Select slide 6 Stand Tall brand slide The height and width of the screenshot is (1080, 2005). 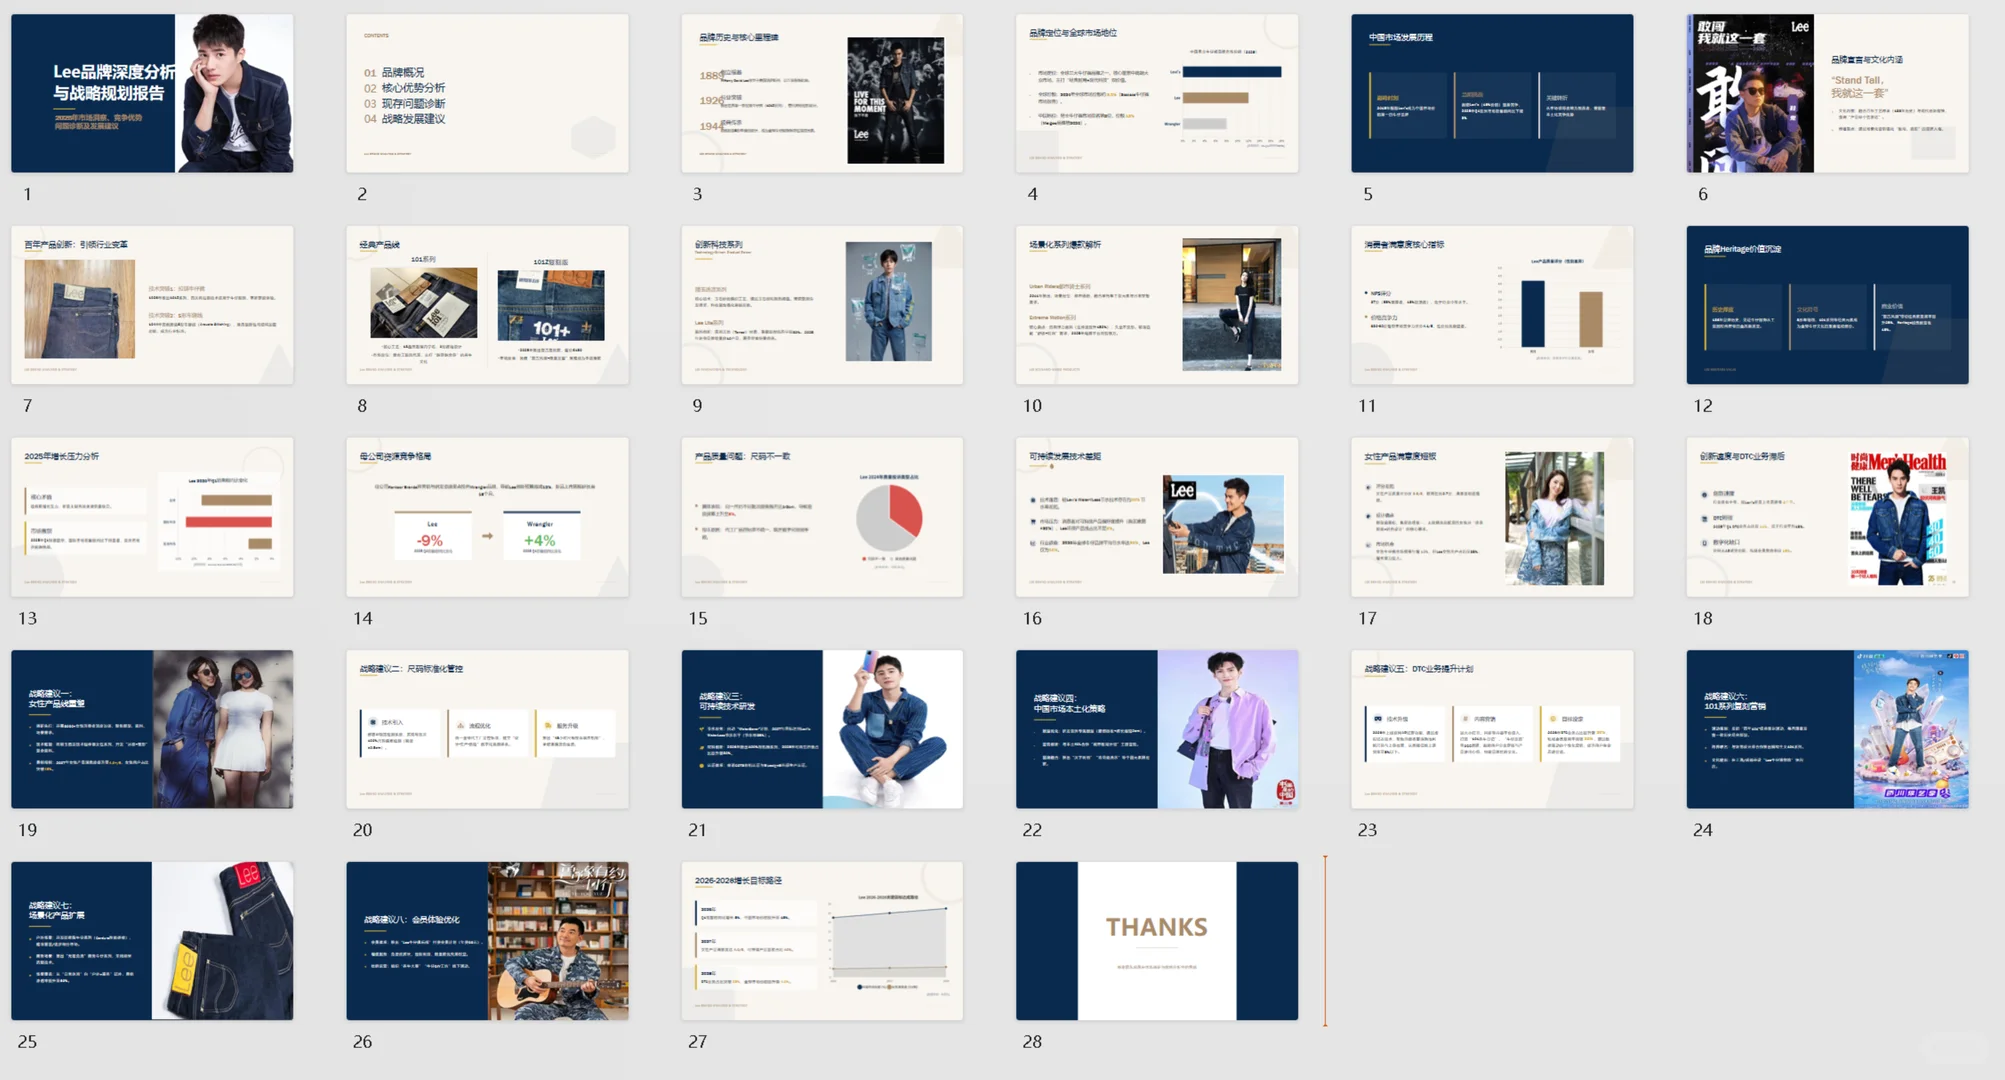(1827, 93)
